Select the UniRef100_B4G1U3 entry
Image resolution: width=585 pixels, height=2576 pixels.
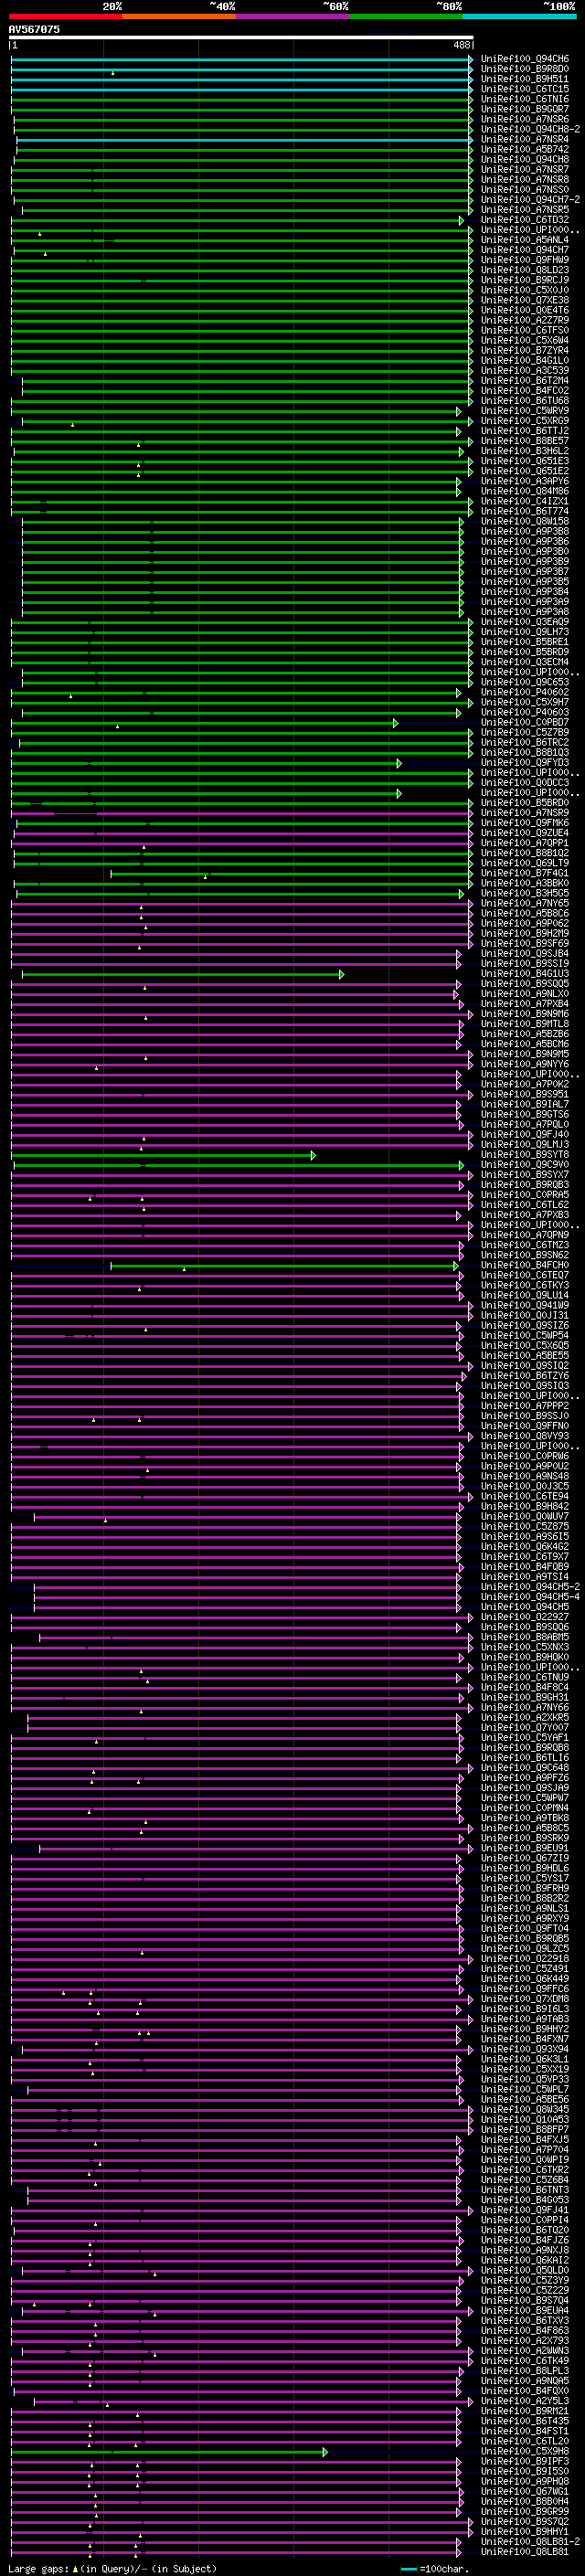point(525,974)
